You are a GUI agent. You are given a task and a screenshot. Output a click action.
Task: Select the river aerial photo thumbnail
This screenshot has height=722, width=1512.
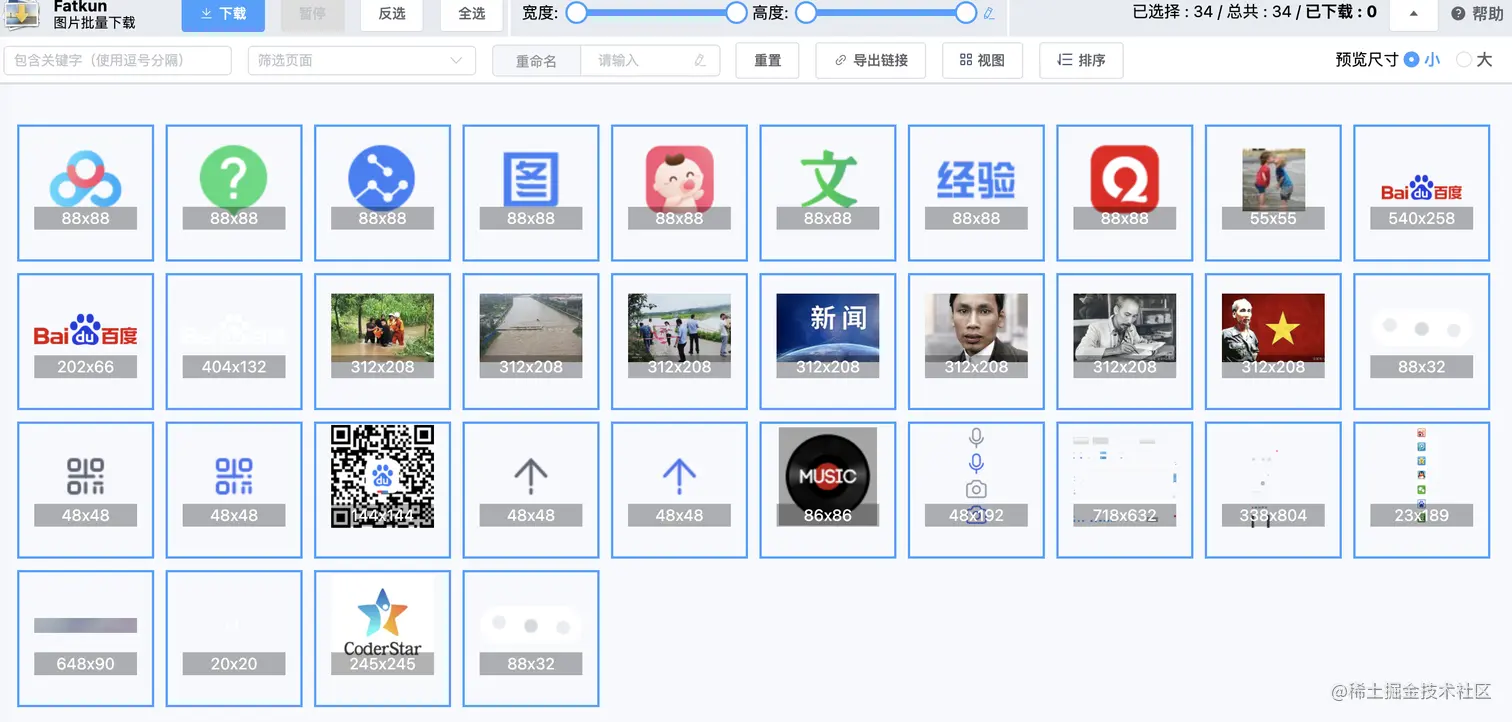pos(531,342)
